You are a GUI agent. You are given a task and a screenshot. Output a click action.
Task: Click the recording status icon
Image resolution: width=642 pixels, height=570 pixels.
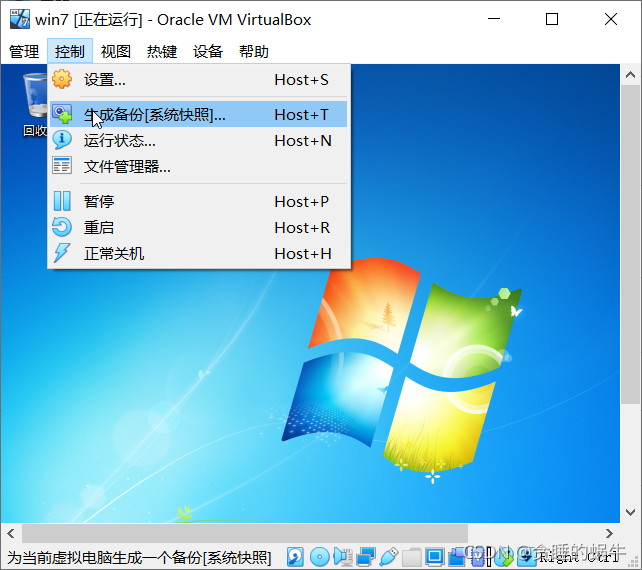coord(457,556)
